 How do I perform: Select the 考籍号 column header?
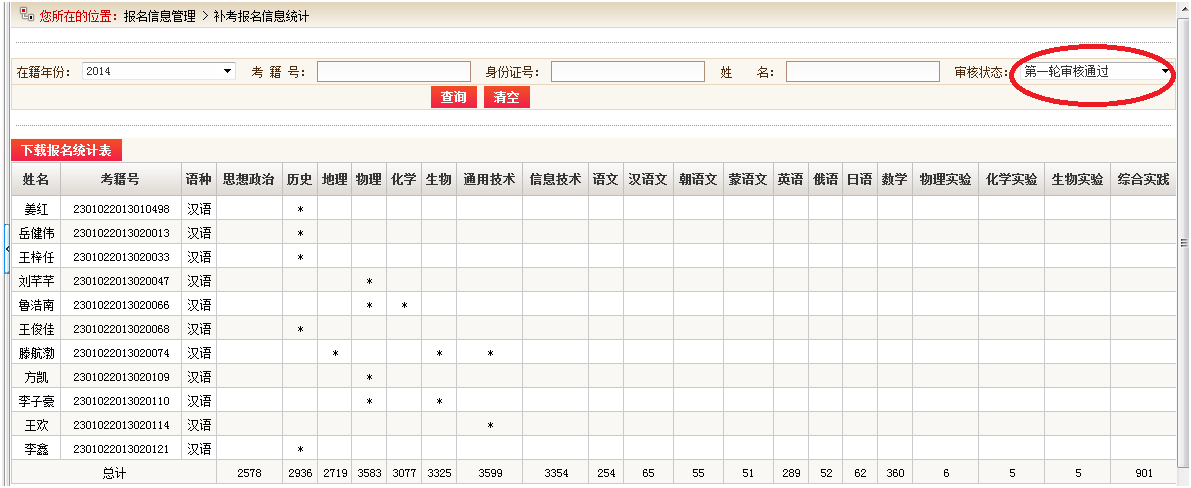click(120, 179)
